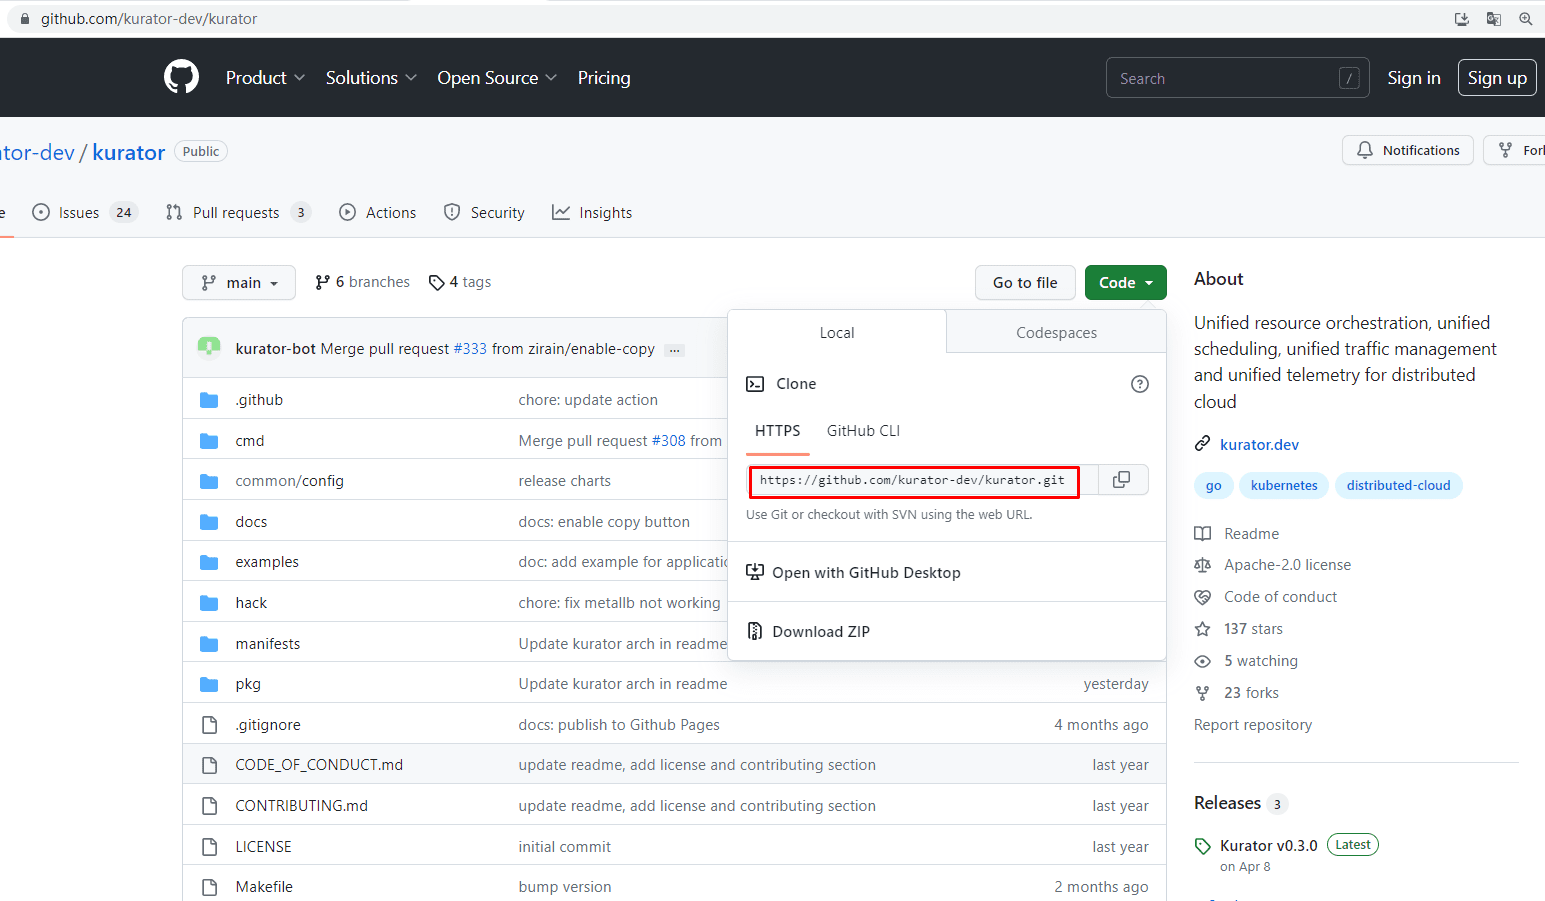Open the cmd folder icon
This screenshot has width=1545, height=901.
pos(209,441)
